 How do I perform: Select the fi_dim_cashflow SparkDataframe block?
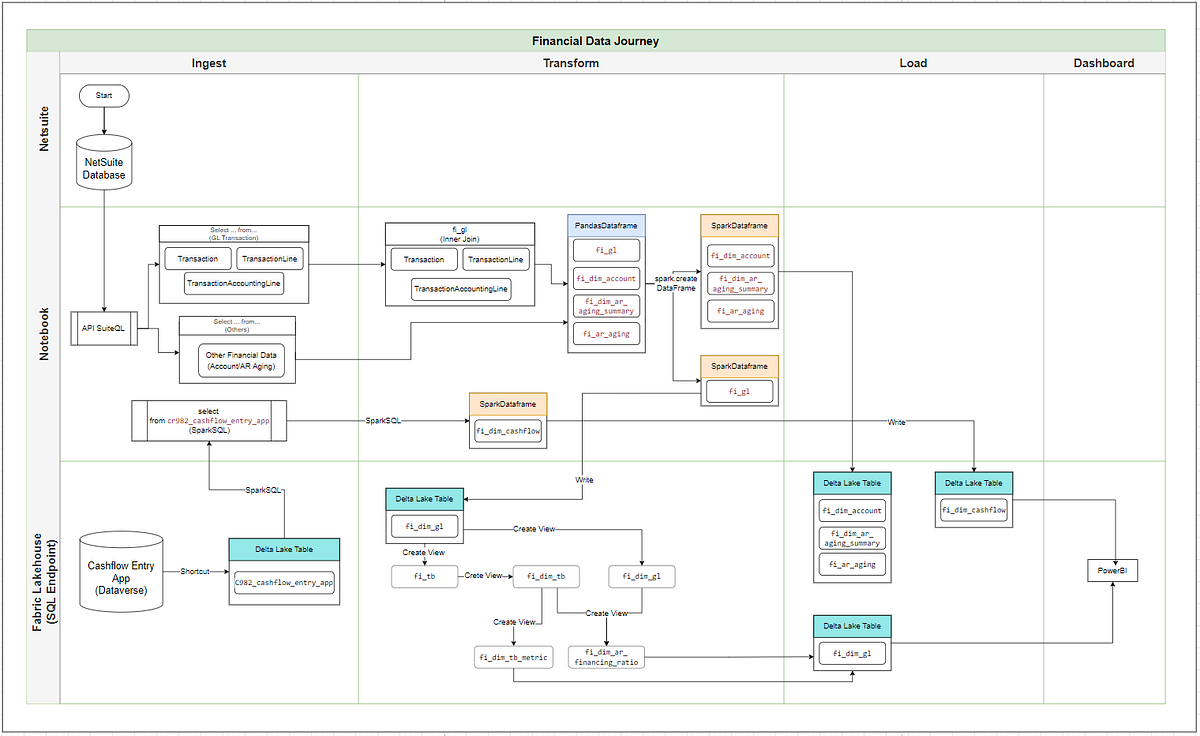tap(507, 431)
